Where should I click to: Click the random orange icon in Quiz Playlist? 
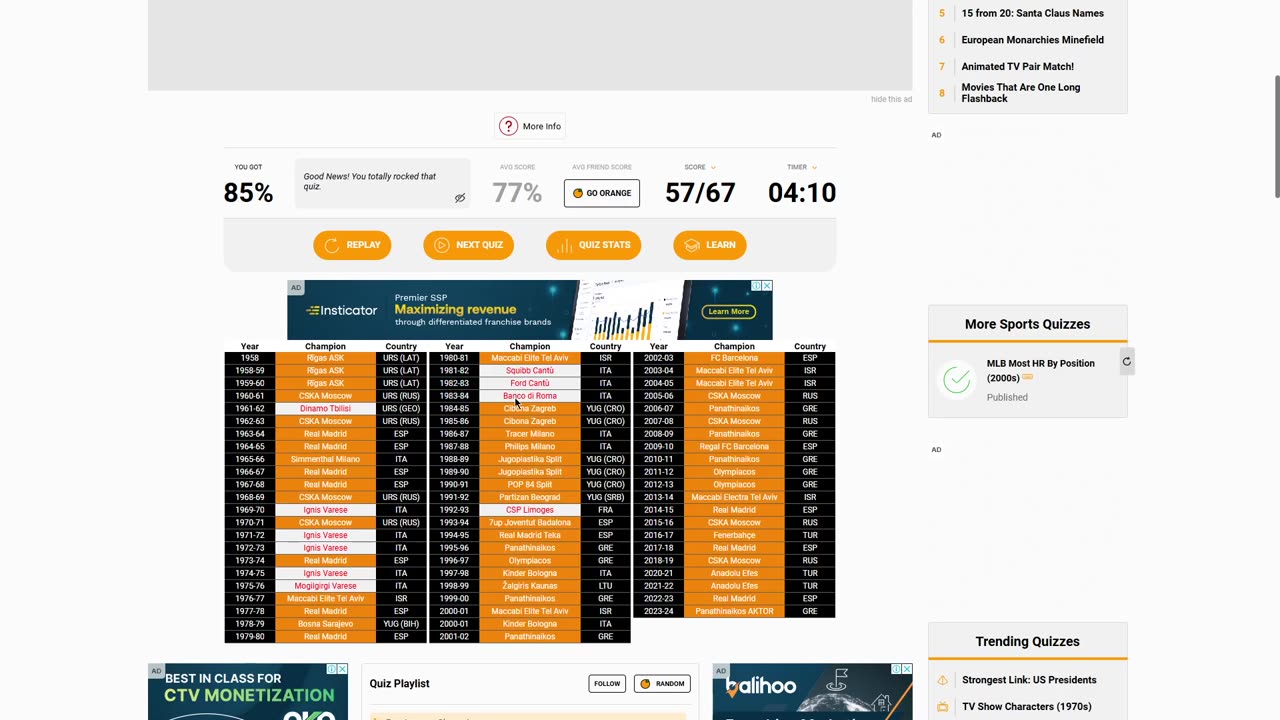tap(645, 684)
